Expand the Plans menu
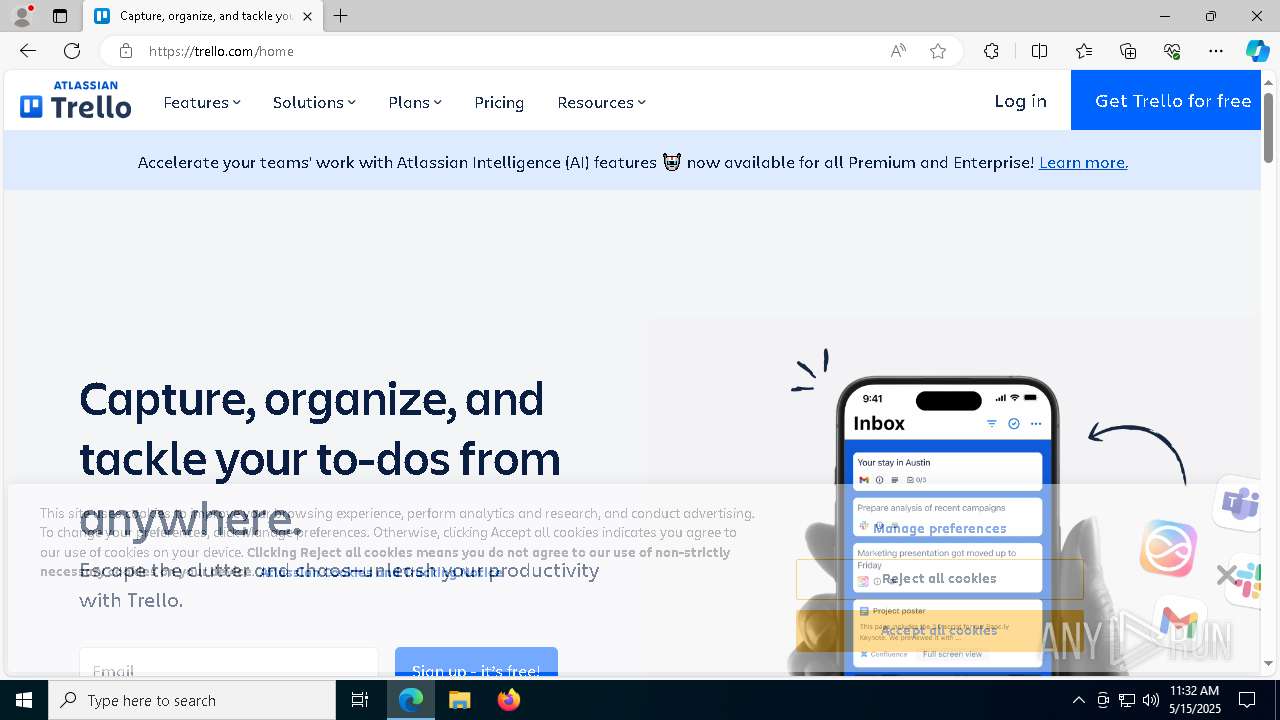 point(415,102)
